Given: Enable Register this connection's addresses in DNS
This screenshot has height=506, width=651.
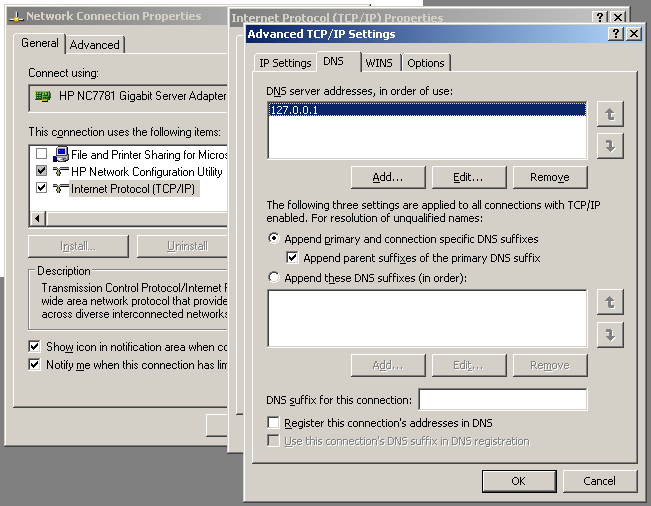Looking at the screenshot, I should 274,423.
